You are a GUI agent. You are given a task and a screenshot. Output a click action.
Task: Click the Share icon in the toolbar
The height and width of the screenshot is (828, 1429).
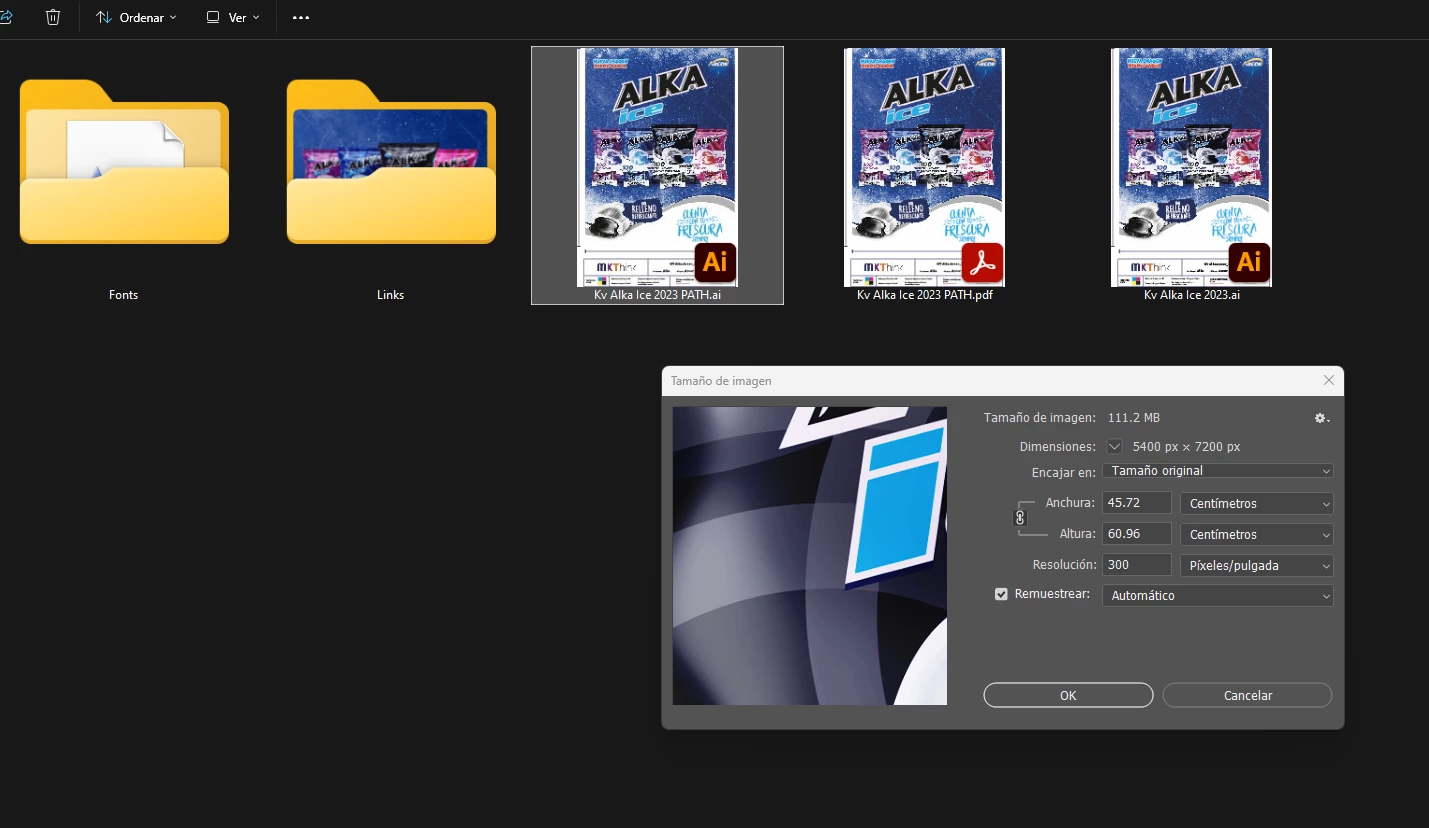coord(4,17)
